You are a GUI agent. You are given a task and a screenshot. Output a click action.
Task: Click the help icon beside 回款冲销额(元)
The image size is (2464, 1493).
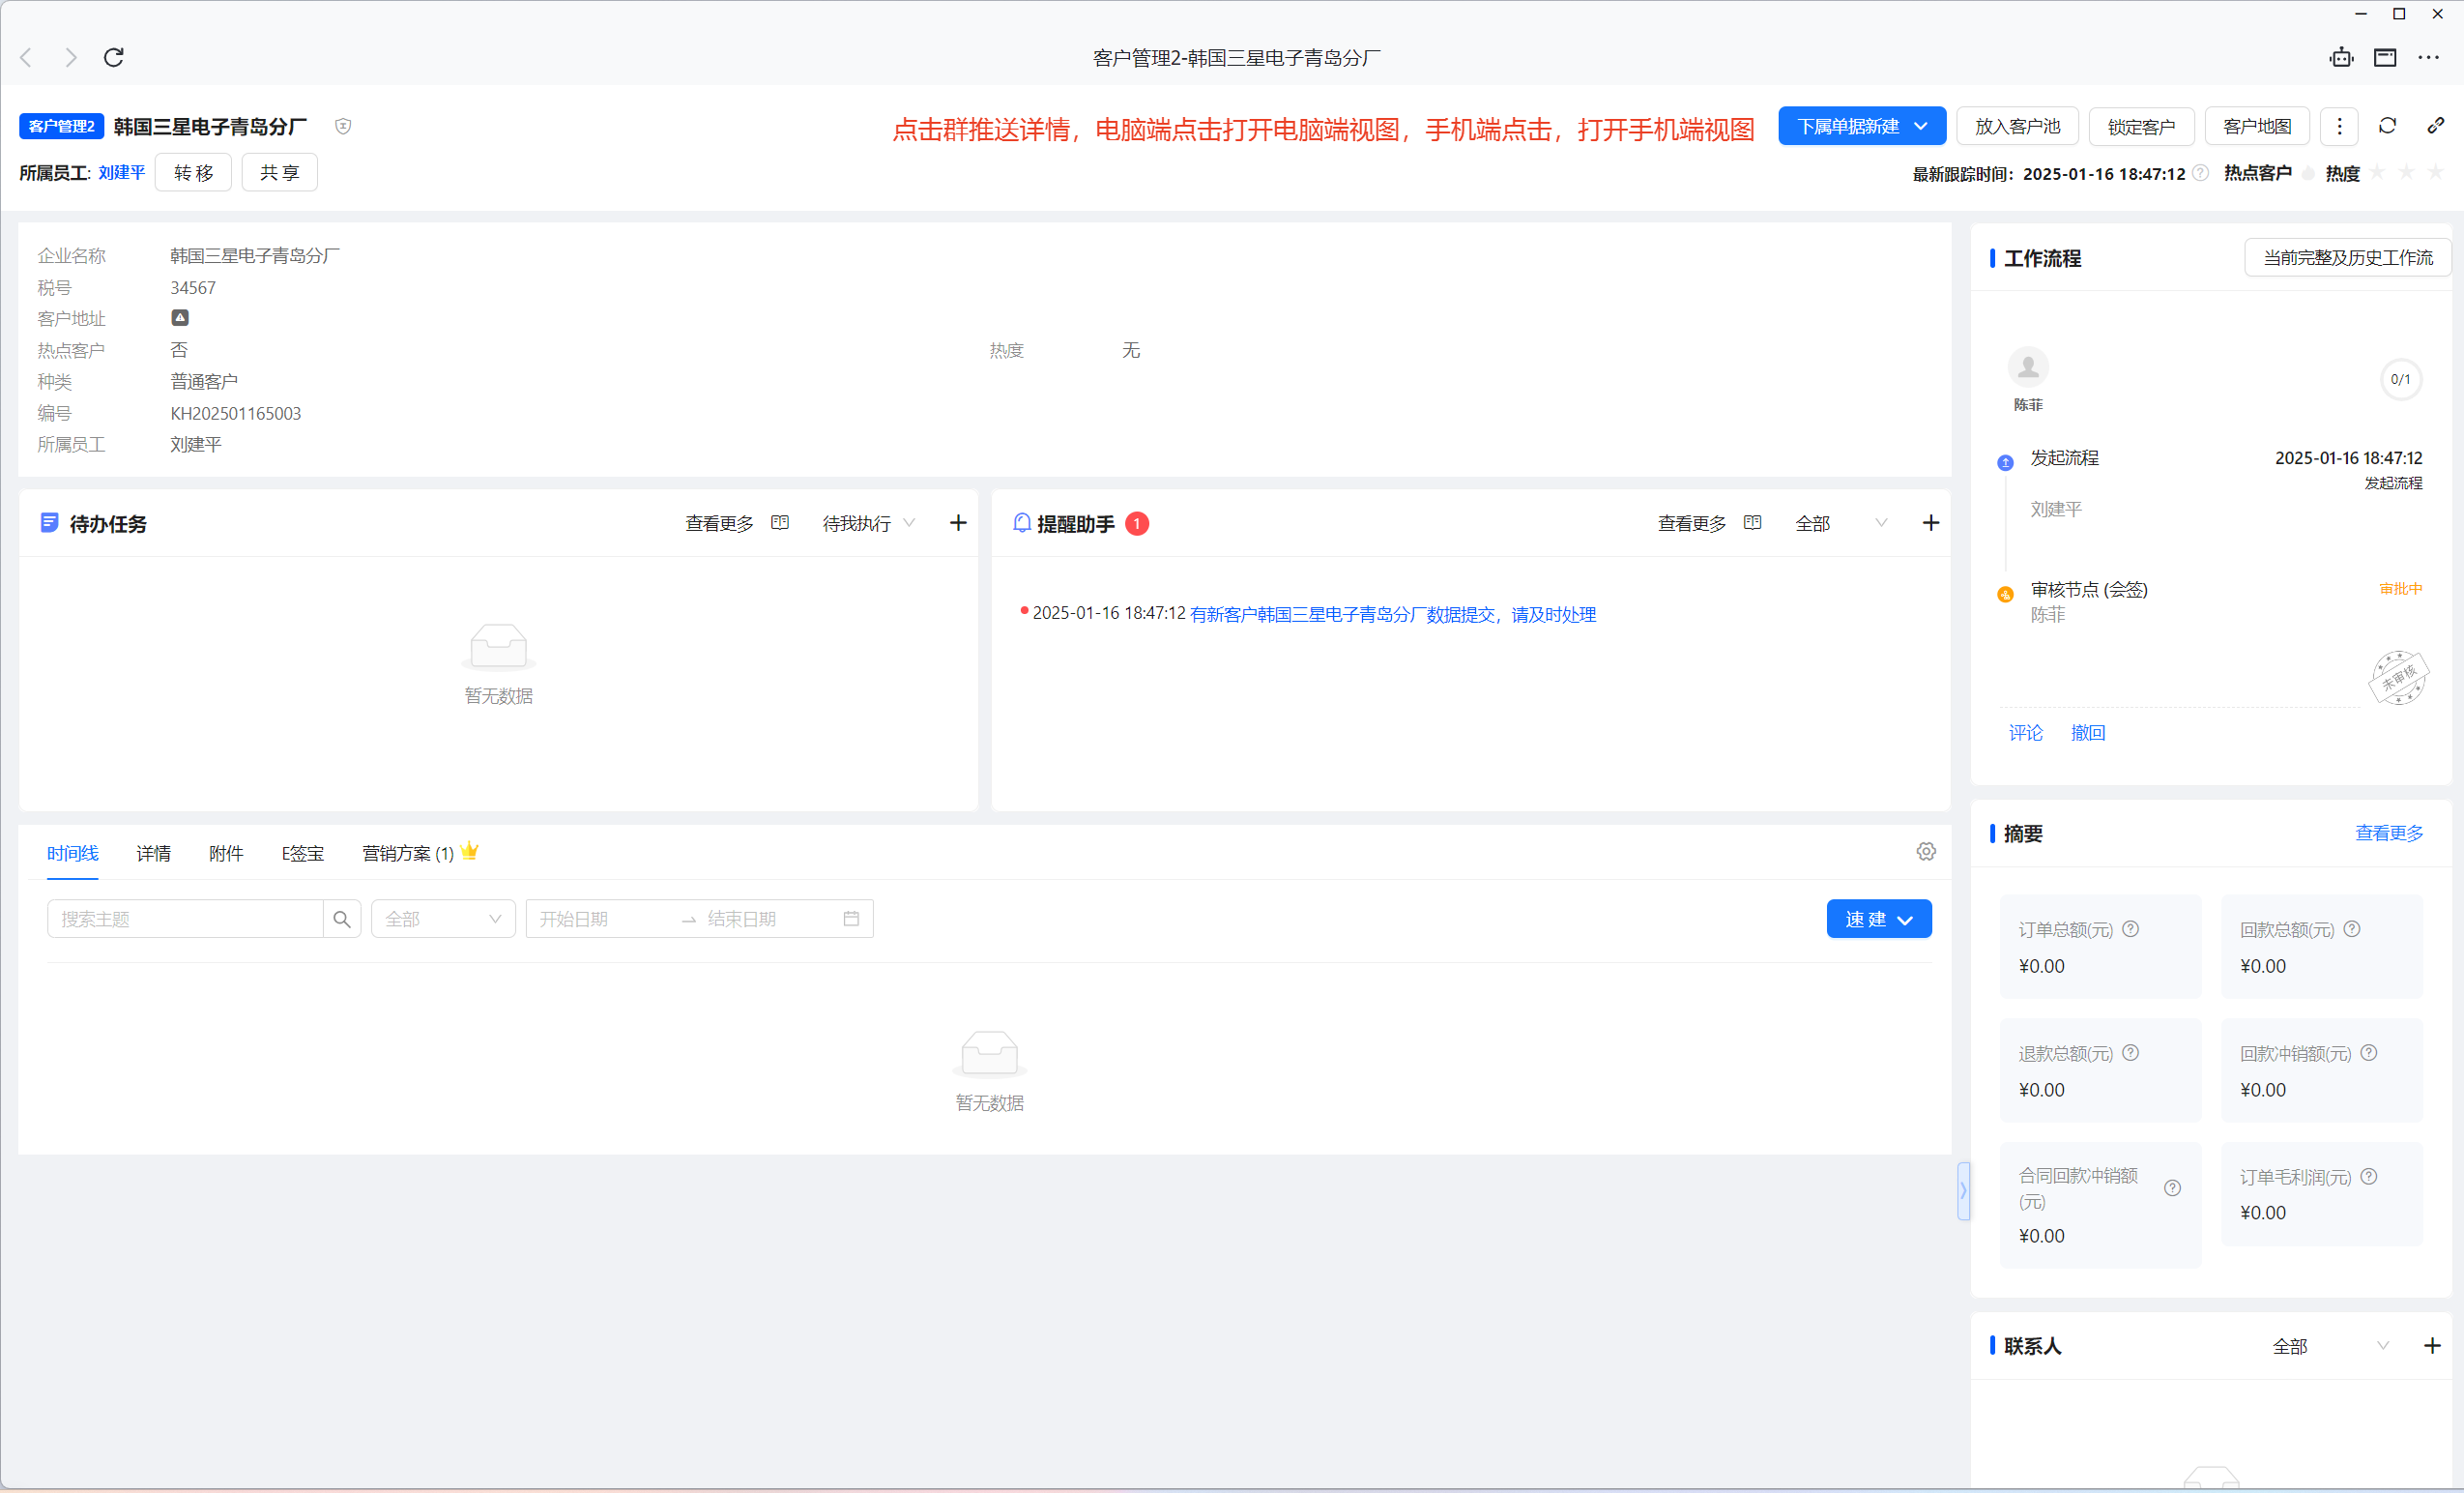tap(2369, 1053)
